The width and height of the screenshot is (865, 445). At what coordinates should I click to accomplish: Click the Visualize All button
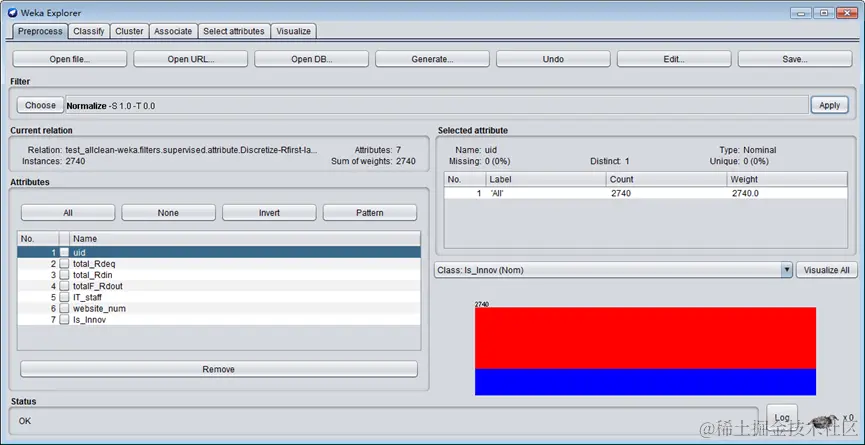pos(826,270)
